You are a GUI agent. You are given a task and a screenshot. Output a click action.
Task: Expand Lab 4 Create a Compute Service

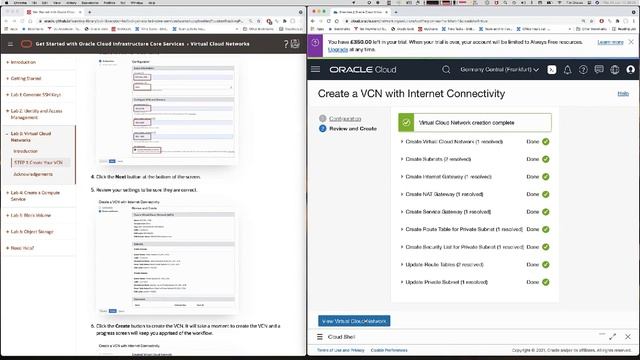tap(35, 196)
